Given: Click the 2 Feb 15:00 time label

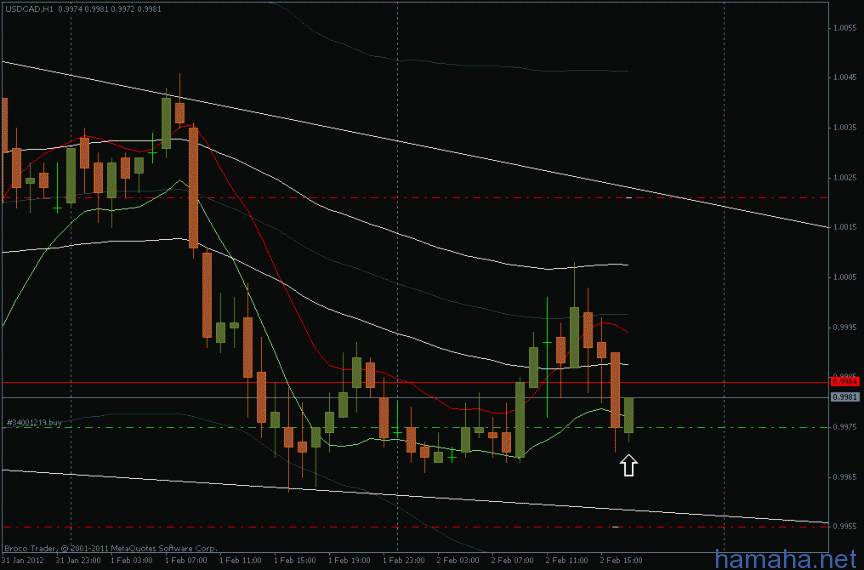Looking at the screenshot, I should [622, 561].
